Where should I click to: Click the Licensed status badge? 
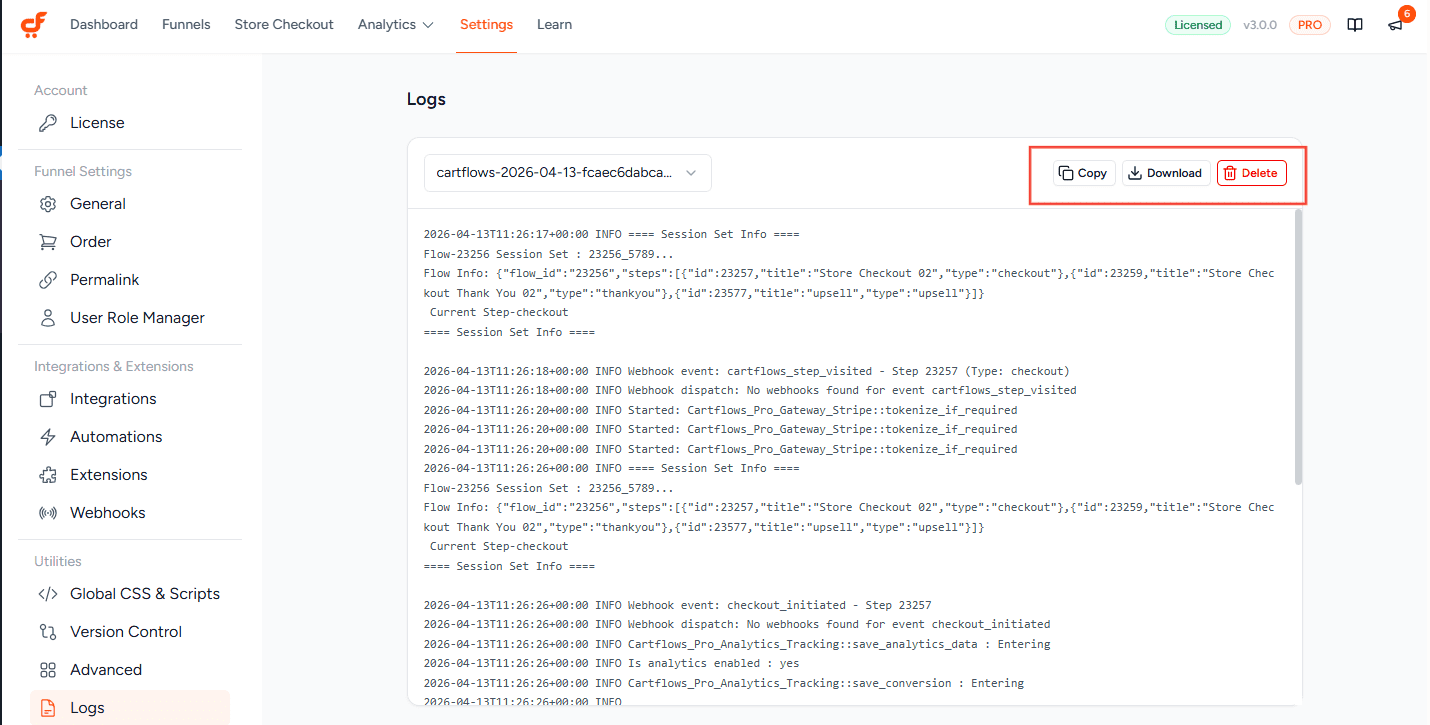click(1198, 25)
